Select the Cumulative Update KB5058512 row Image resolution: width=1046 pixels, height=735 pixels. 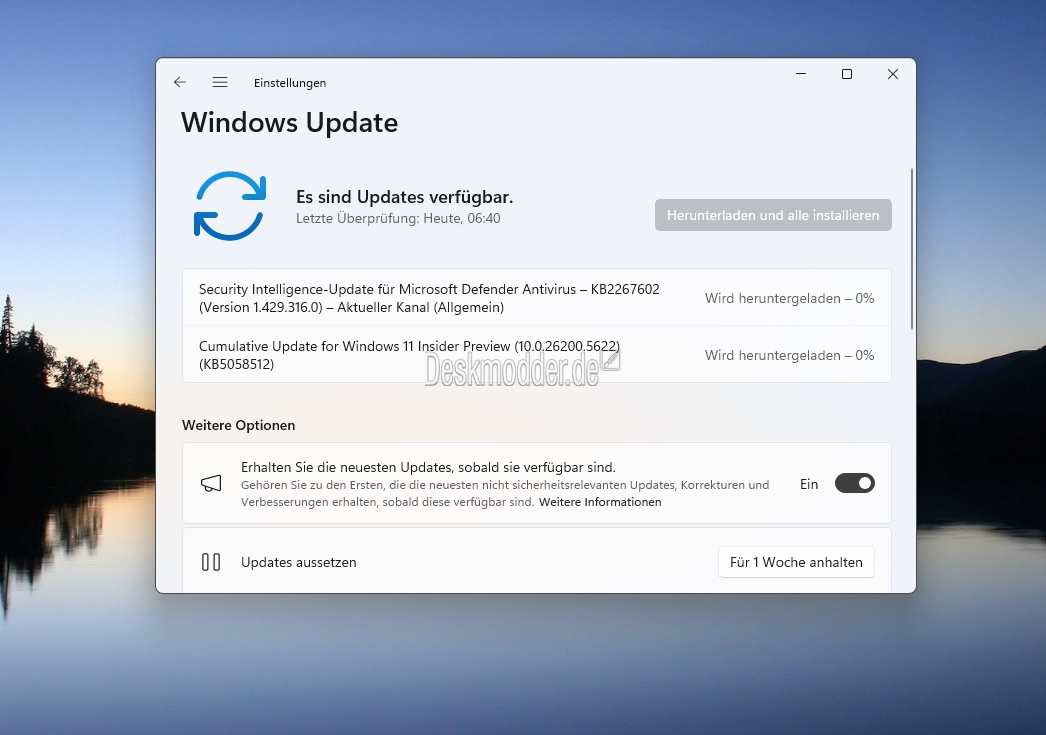(x=537, y=354)
